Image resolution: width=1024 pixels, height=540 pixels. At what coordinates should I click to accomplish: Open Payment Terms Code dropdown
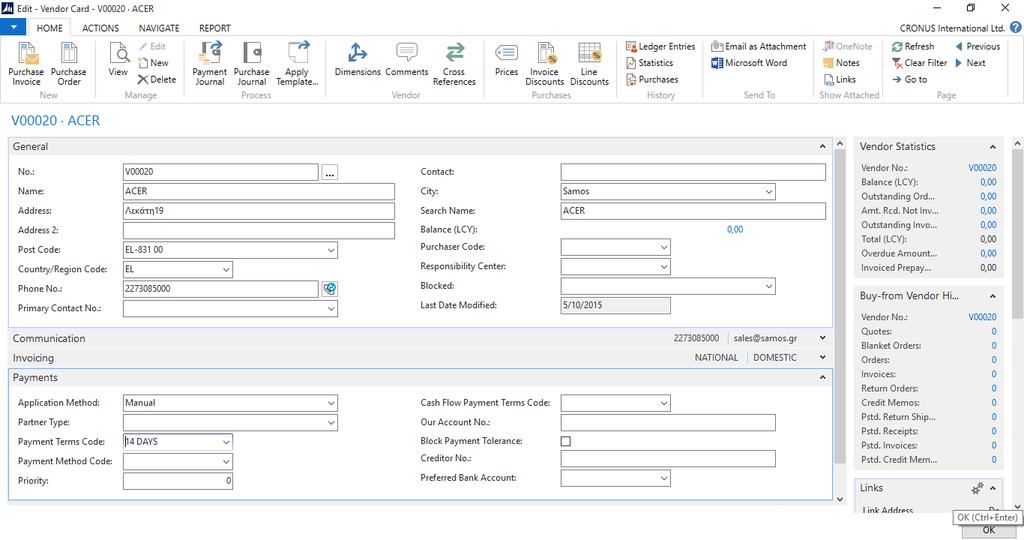(x=226, y=442)
